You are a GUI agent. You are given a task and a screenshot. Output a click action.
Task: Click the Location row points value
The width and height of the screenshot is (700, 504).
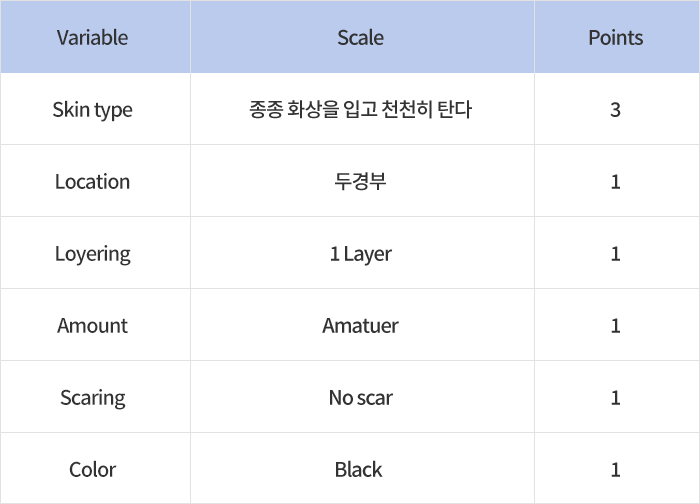click(x=615, y=182)
